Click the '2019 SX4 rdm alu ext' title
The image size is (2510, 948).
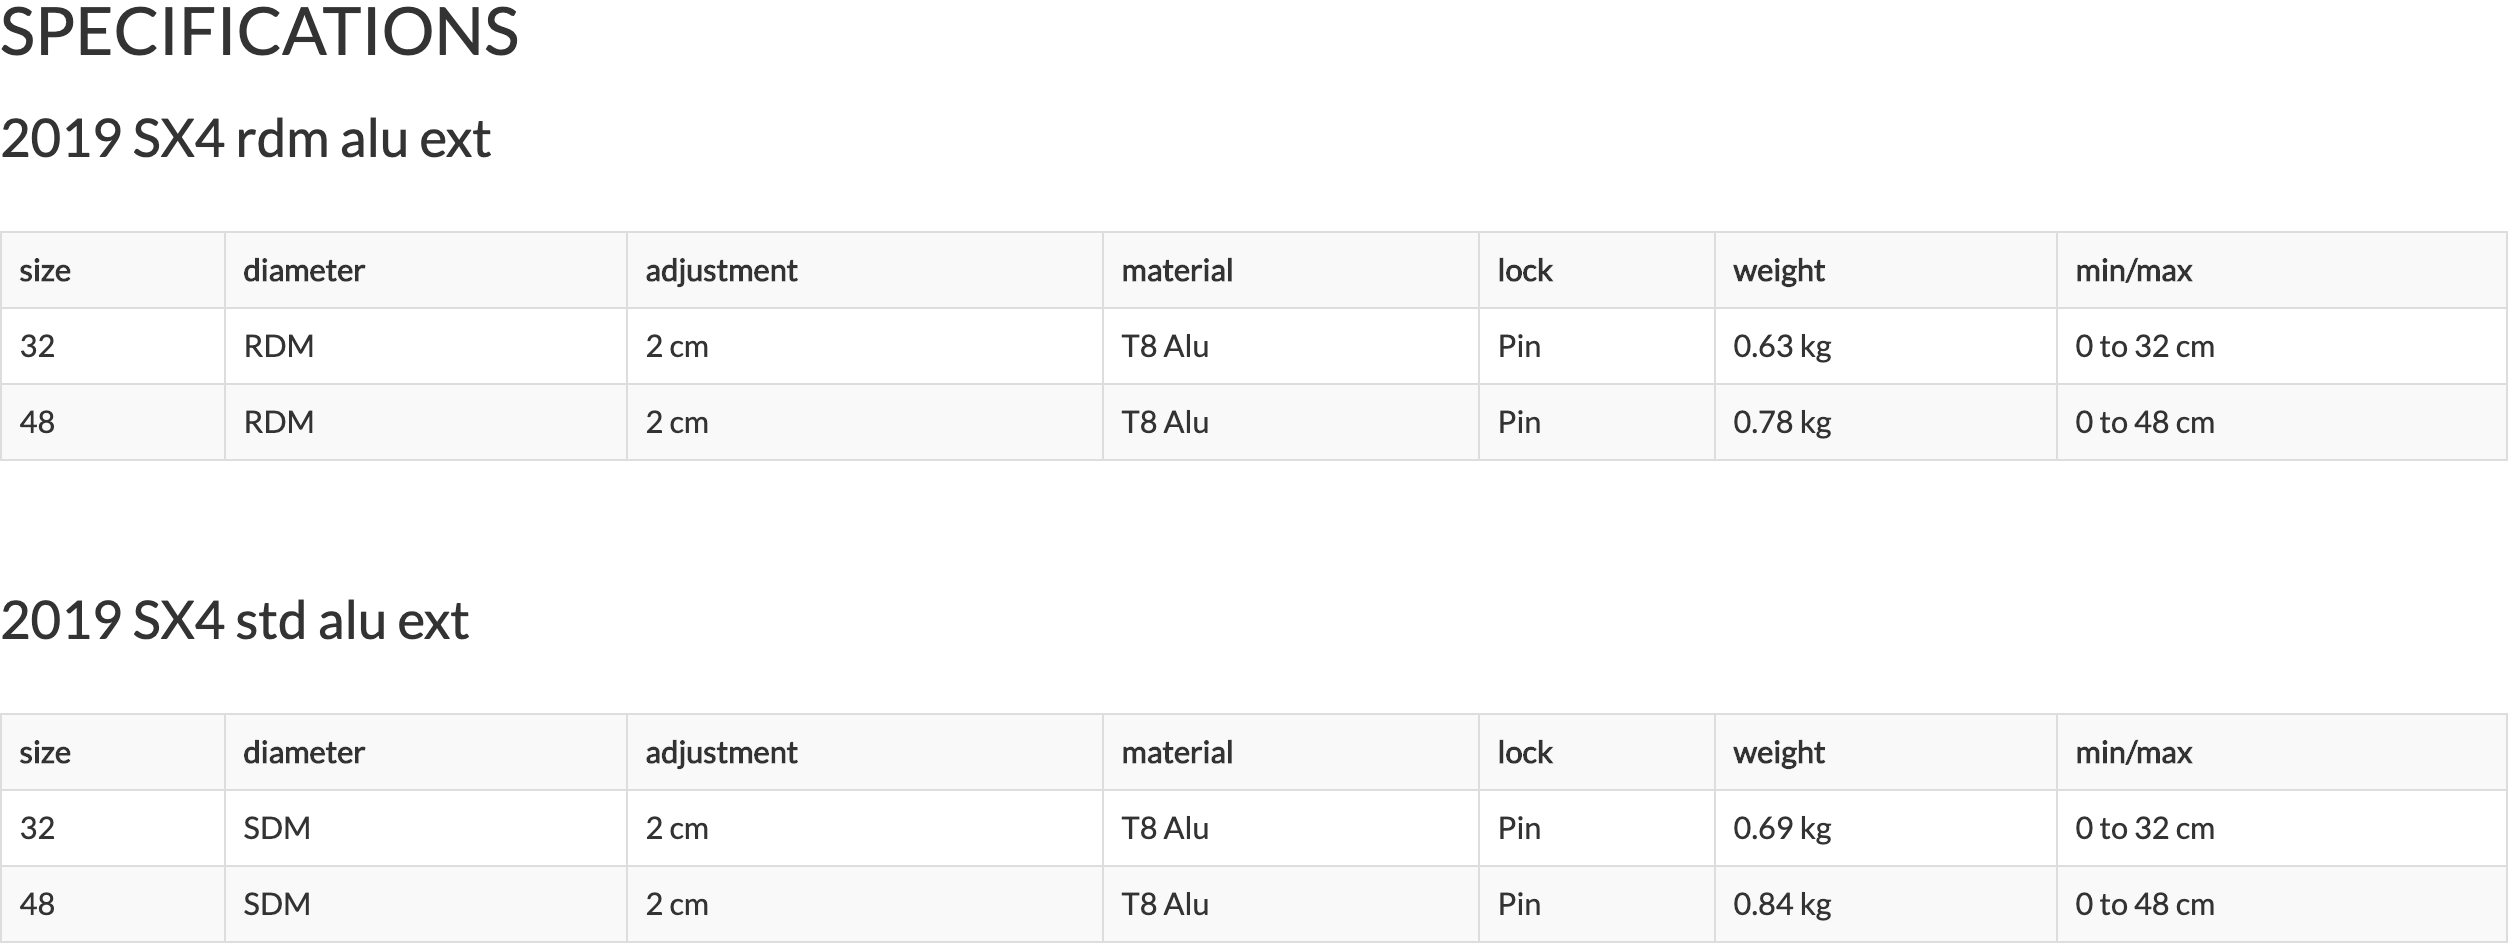click(x=246, y=139)
